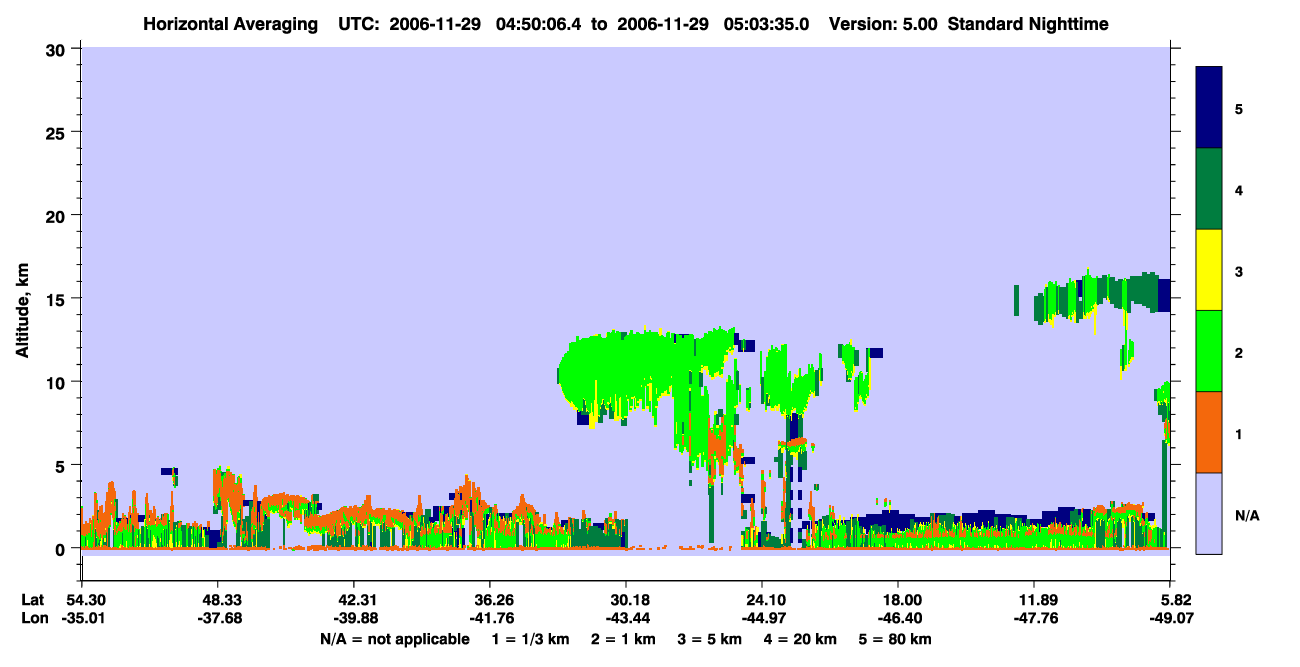Click the longitude value -47.76

coord(1034,618)
